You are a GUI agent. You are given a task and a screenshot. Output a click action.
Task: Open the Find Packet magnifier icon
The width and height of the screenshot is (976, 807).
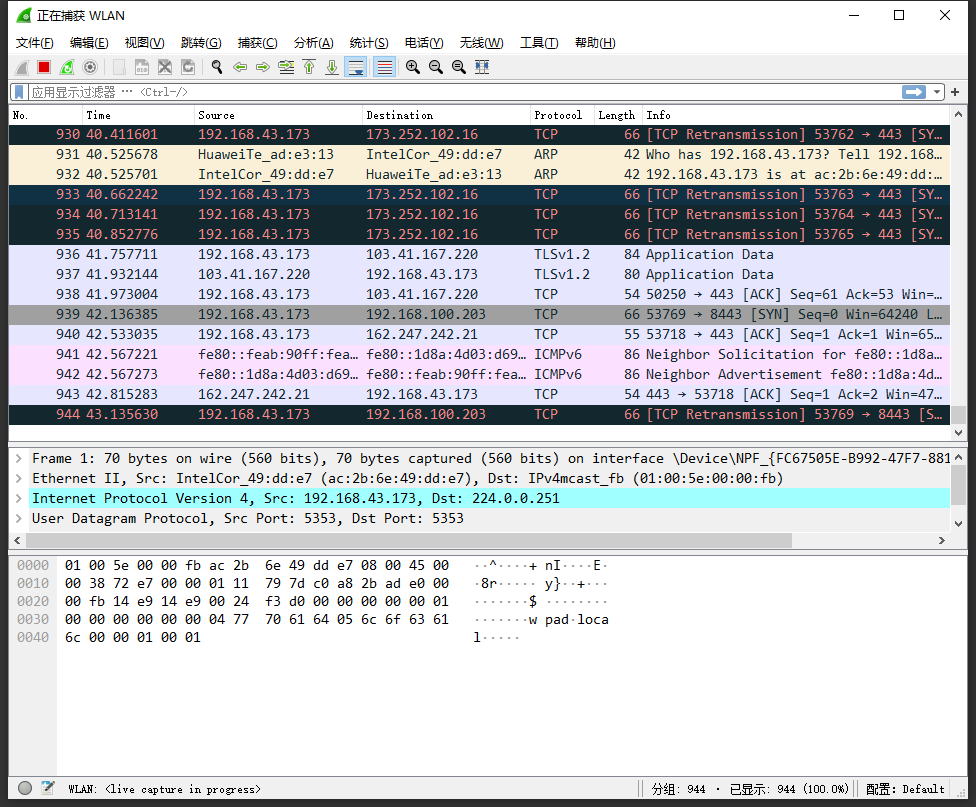click(x=215, y=66)
